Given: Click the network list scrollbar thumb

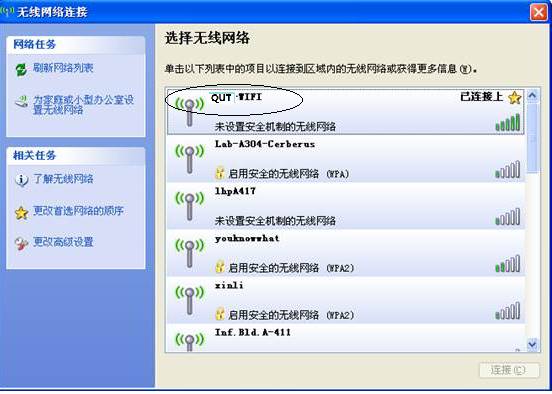Looking at the screenshot, I should pyautogui.click(x=532, y=138).
